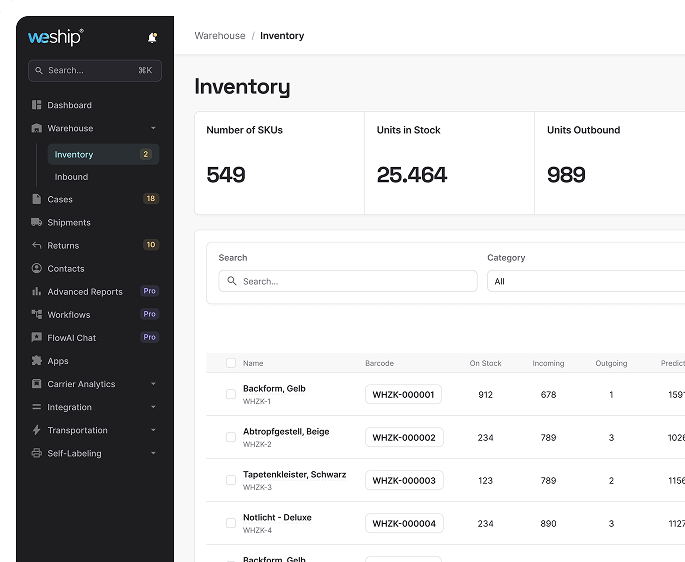Check the box for Backform, Gelb
Image resolution: width=685 pixels, height=562 pixels.
tap(231, 395)
